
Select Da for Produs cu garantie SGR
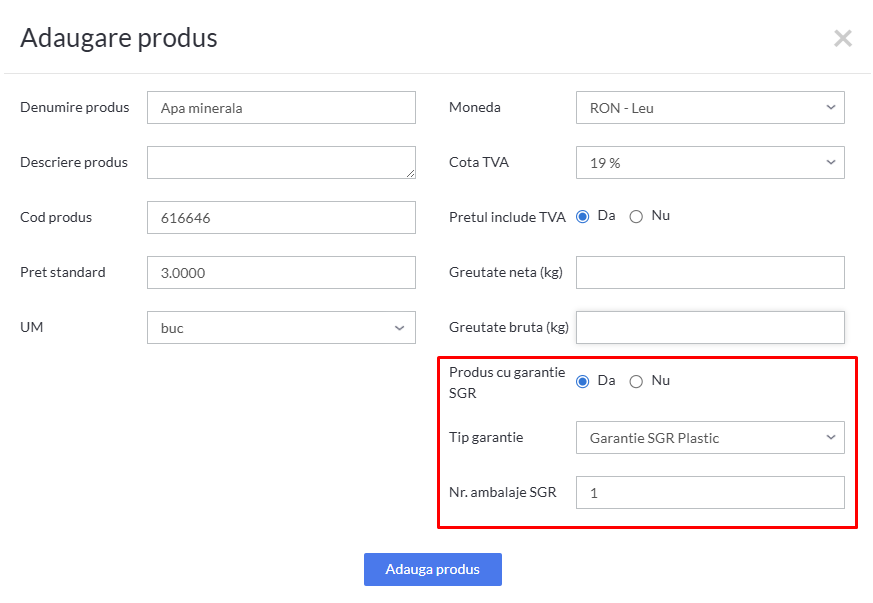click(x=583, y=381)
